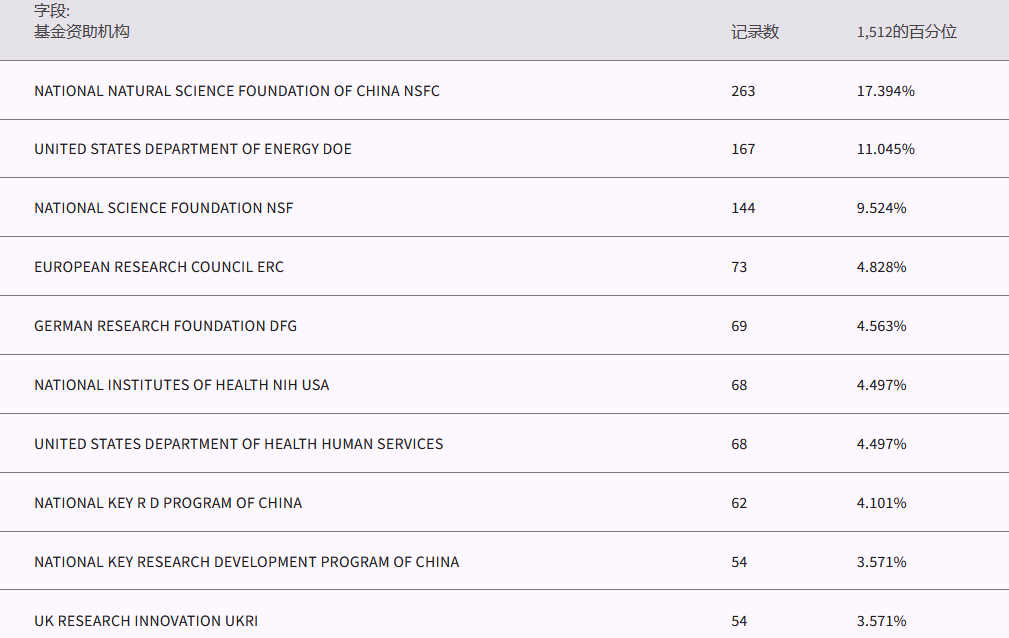Open National Institutes of Health NIH USA
The height and width of the screenshot is (638, 1009).
tap(181, 385)
